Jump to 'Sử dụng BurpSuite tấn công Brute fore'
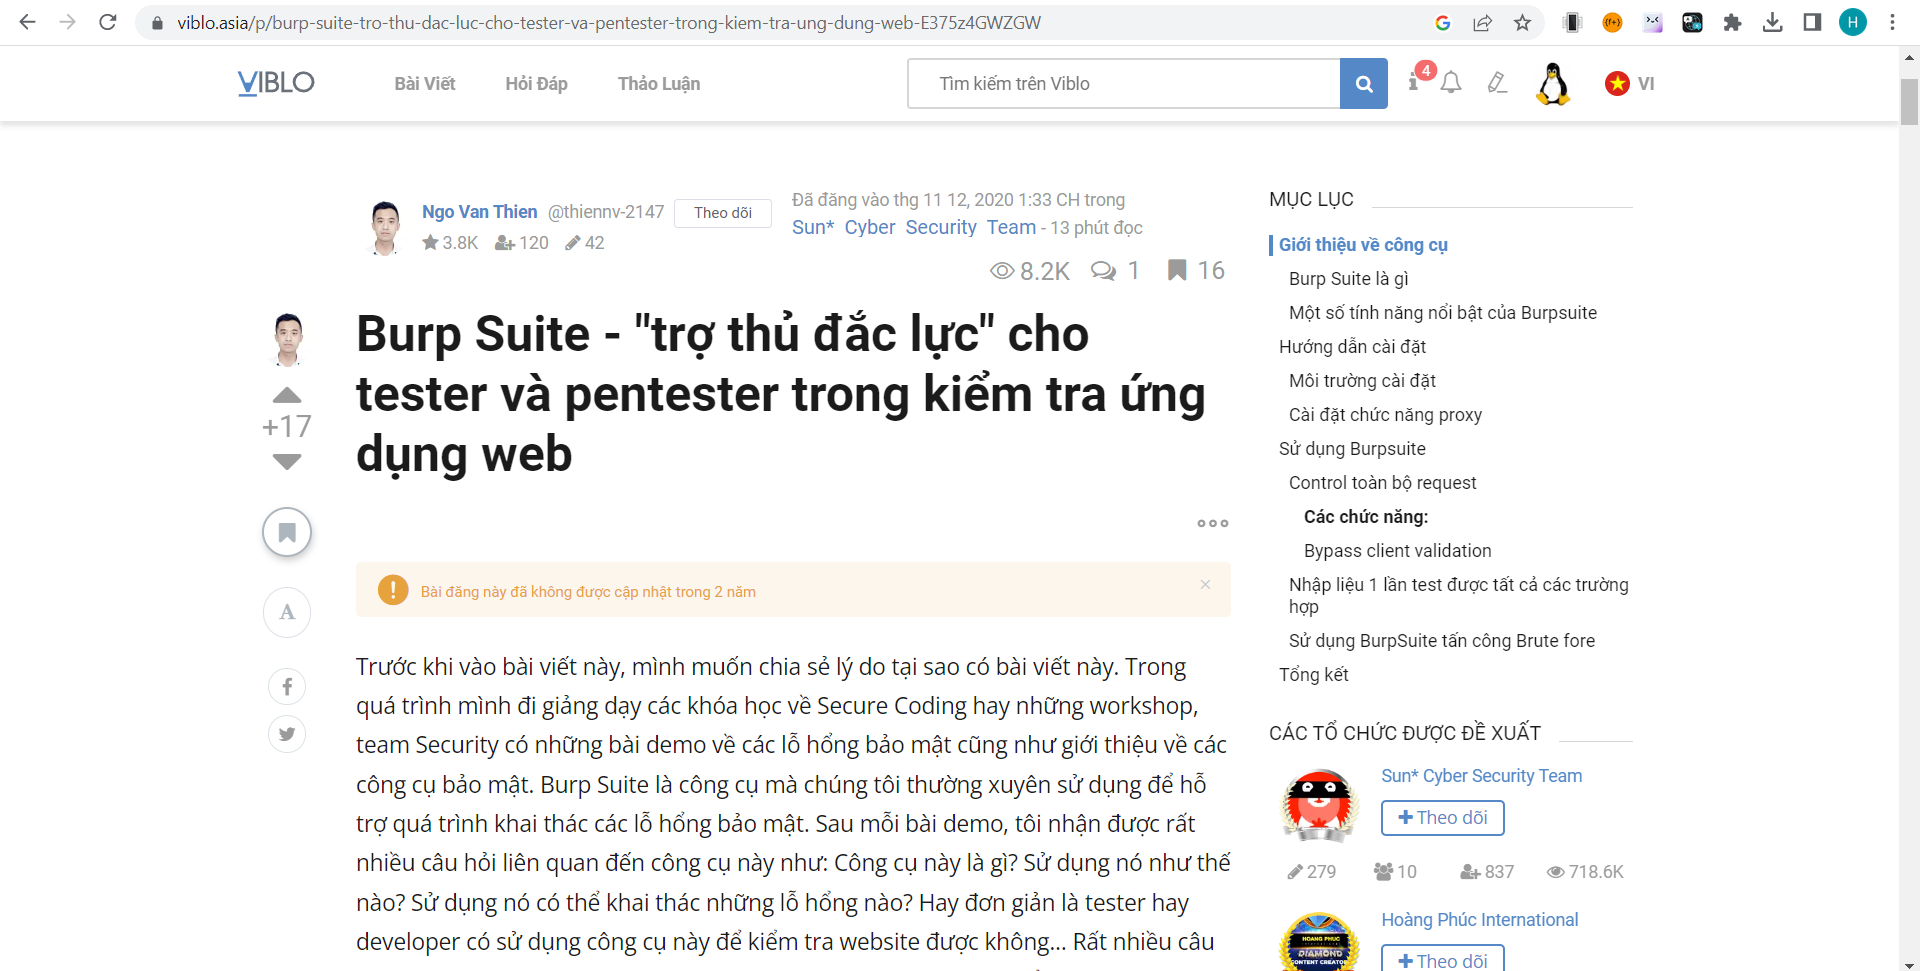1920x971 pixels. click(x=1441, y=641)
